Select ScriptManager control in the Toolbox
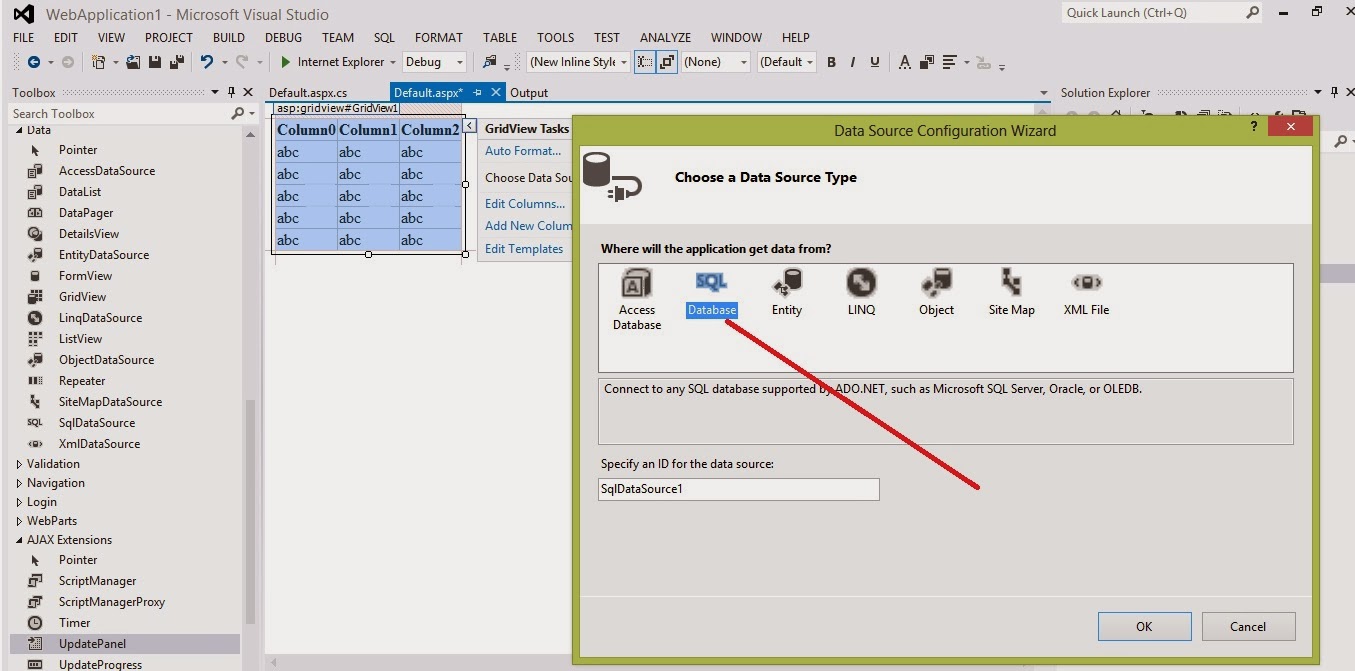 (x=97, y=581)
